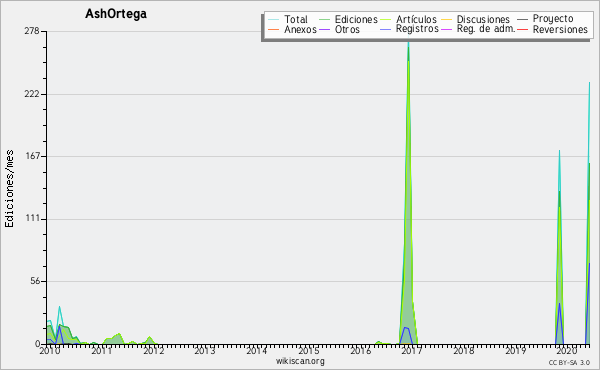
Task: Click the cyan Total line color in legend
Action: click(274, 19)
